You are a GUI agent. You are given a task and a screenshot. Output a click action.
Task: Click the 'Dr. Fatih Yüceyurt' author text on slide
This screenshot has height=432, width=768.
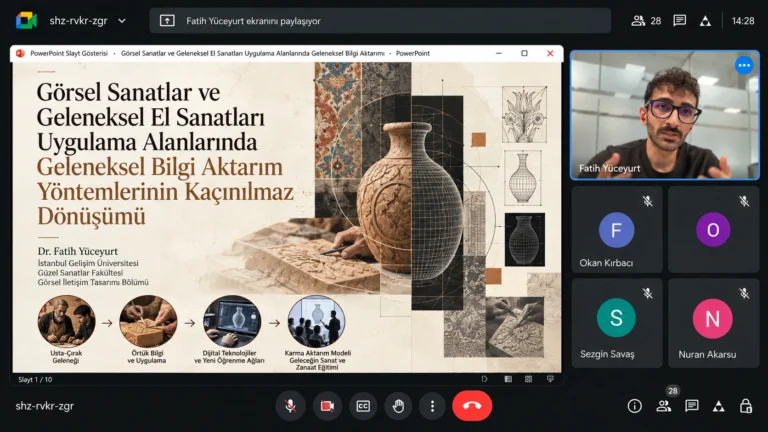click(x=78, y=251)
